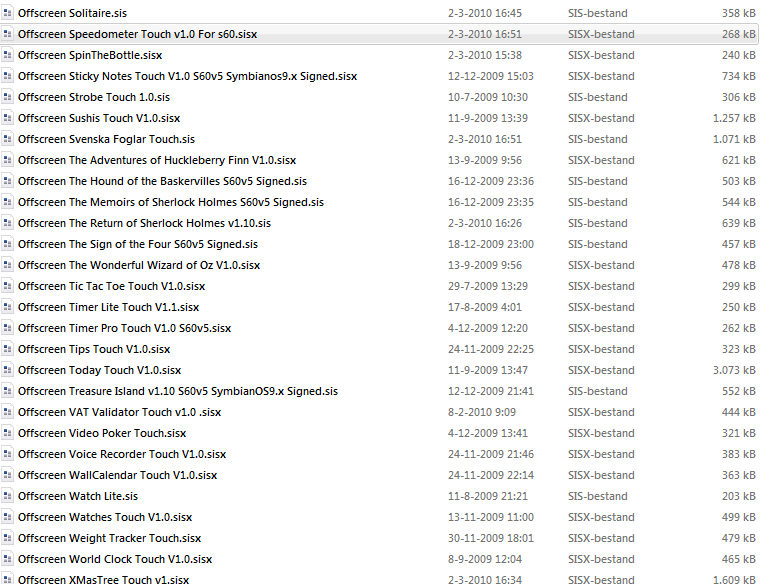Image resolution: width=770 pixels, height=584 pixels.
Task: Click the icon next to The Sign of the Four
Action: pyautogui.click(x=7, y=245)
